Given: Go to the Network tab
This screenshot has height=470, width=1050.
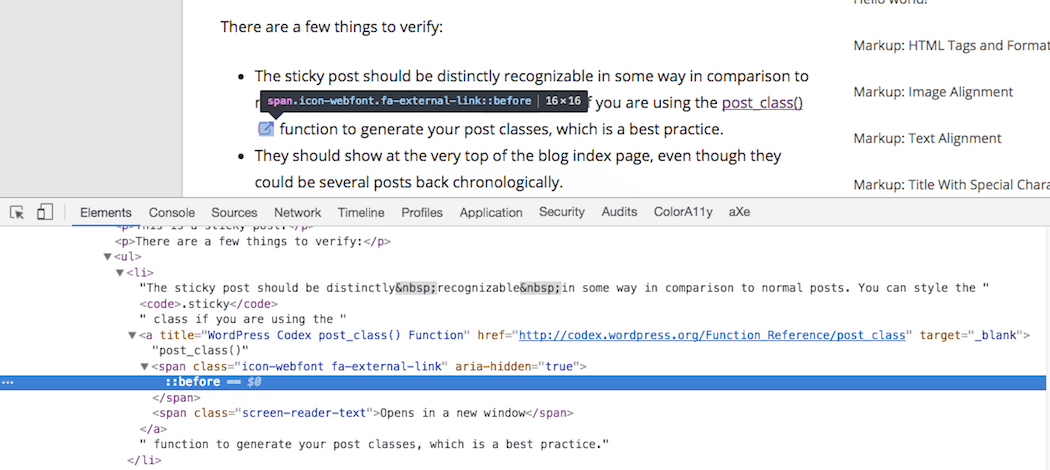Looking at the screenshot, I should [298, 212].
